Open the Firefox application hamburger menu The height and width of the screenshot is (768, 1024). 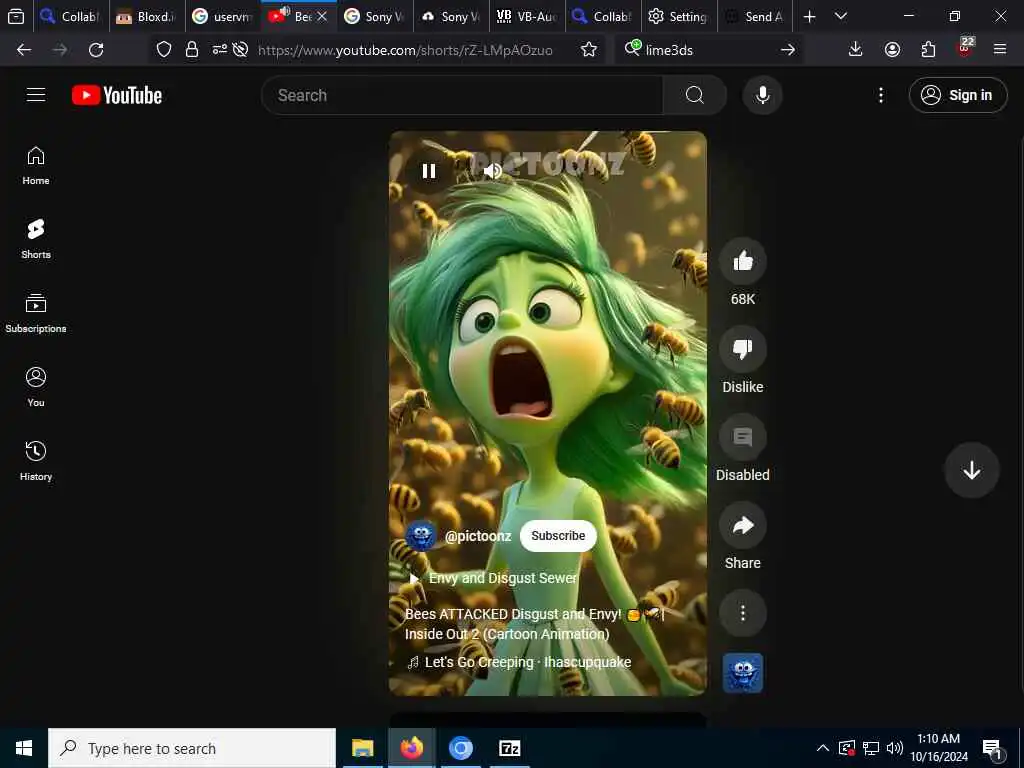[x=1000, y=50]
